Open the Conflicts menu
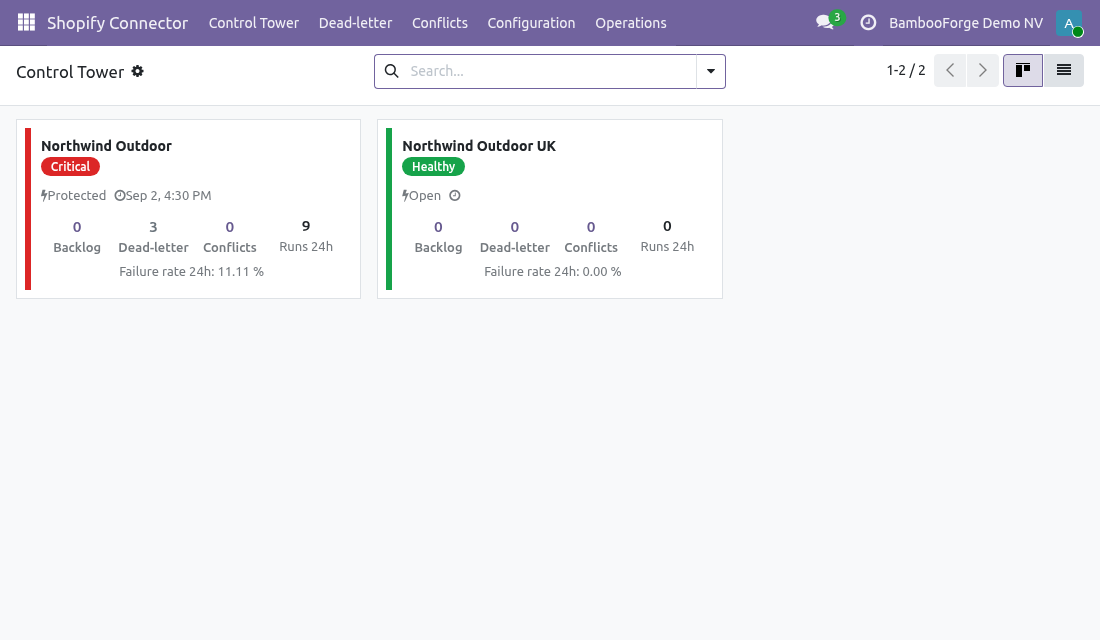 click(440, 22)
